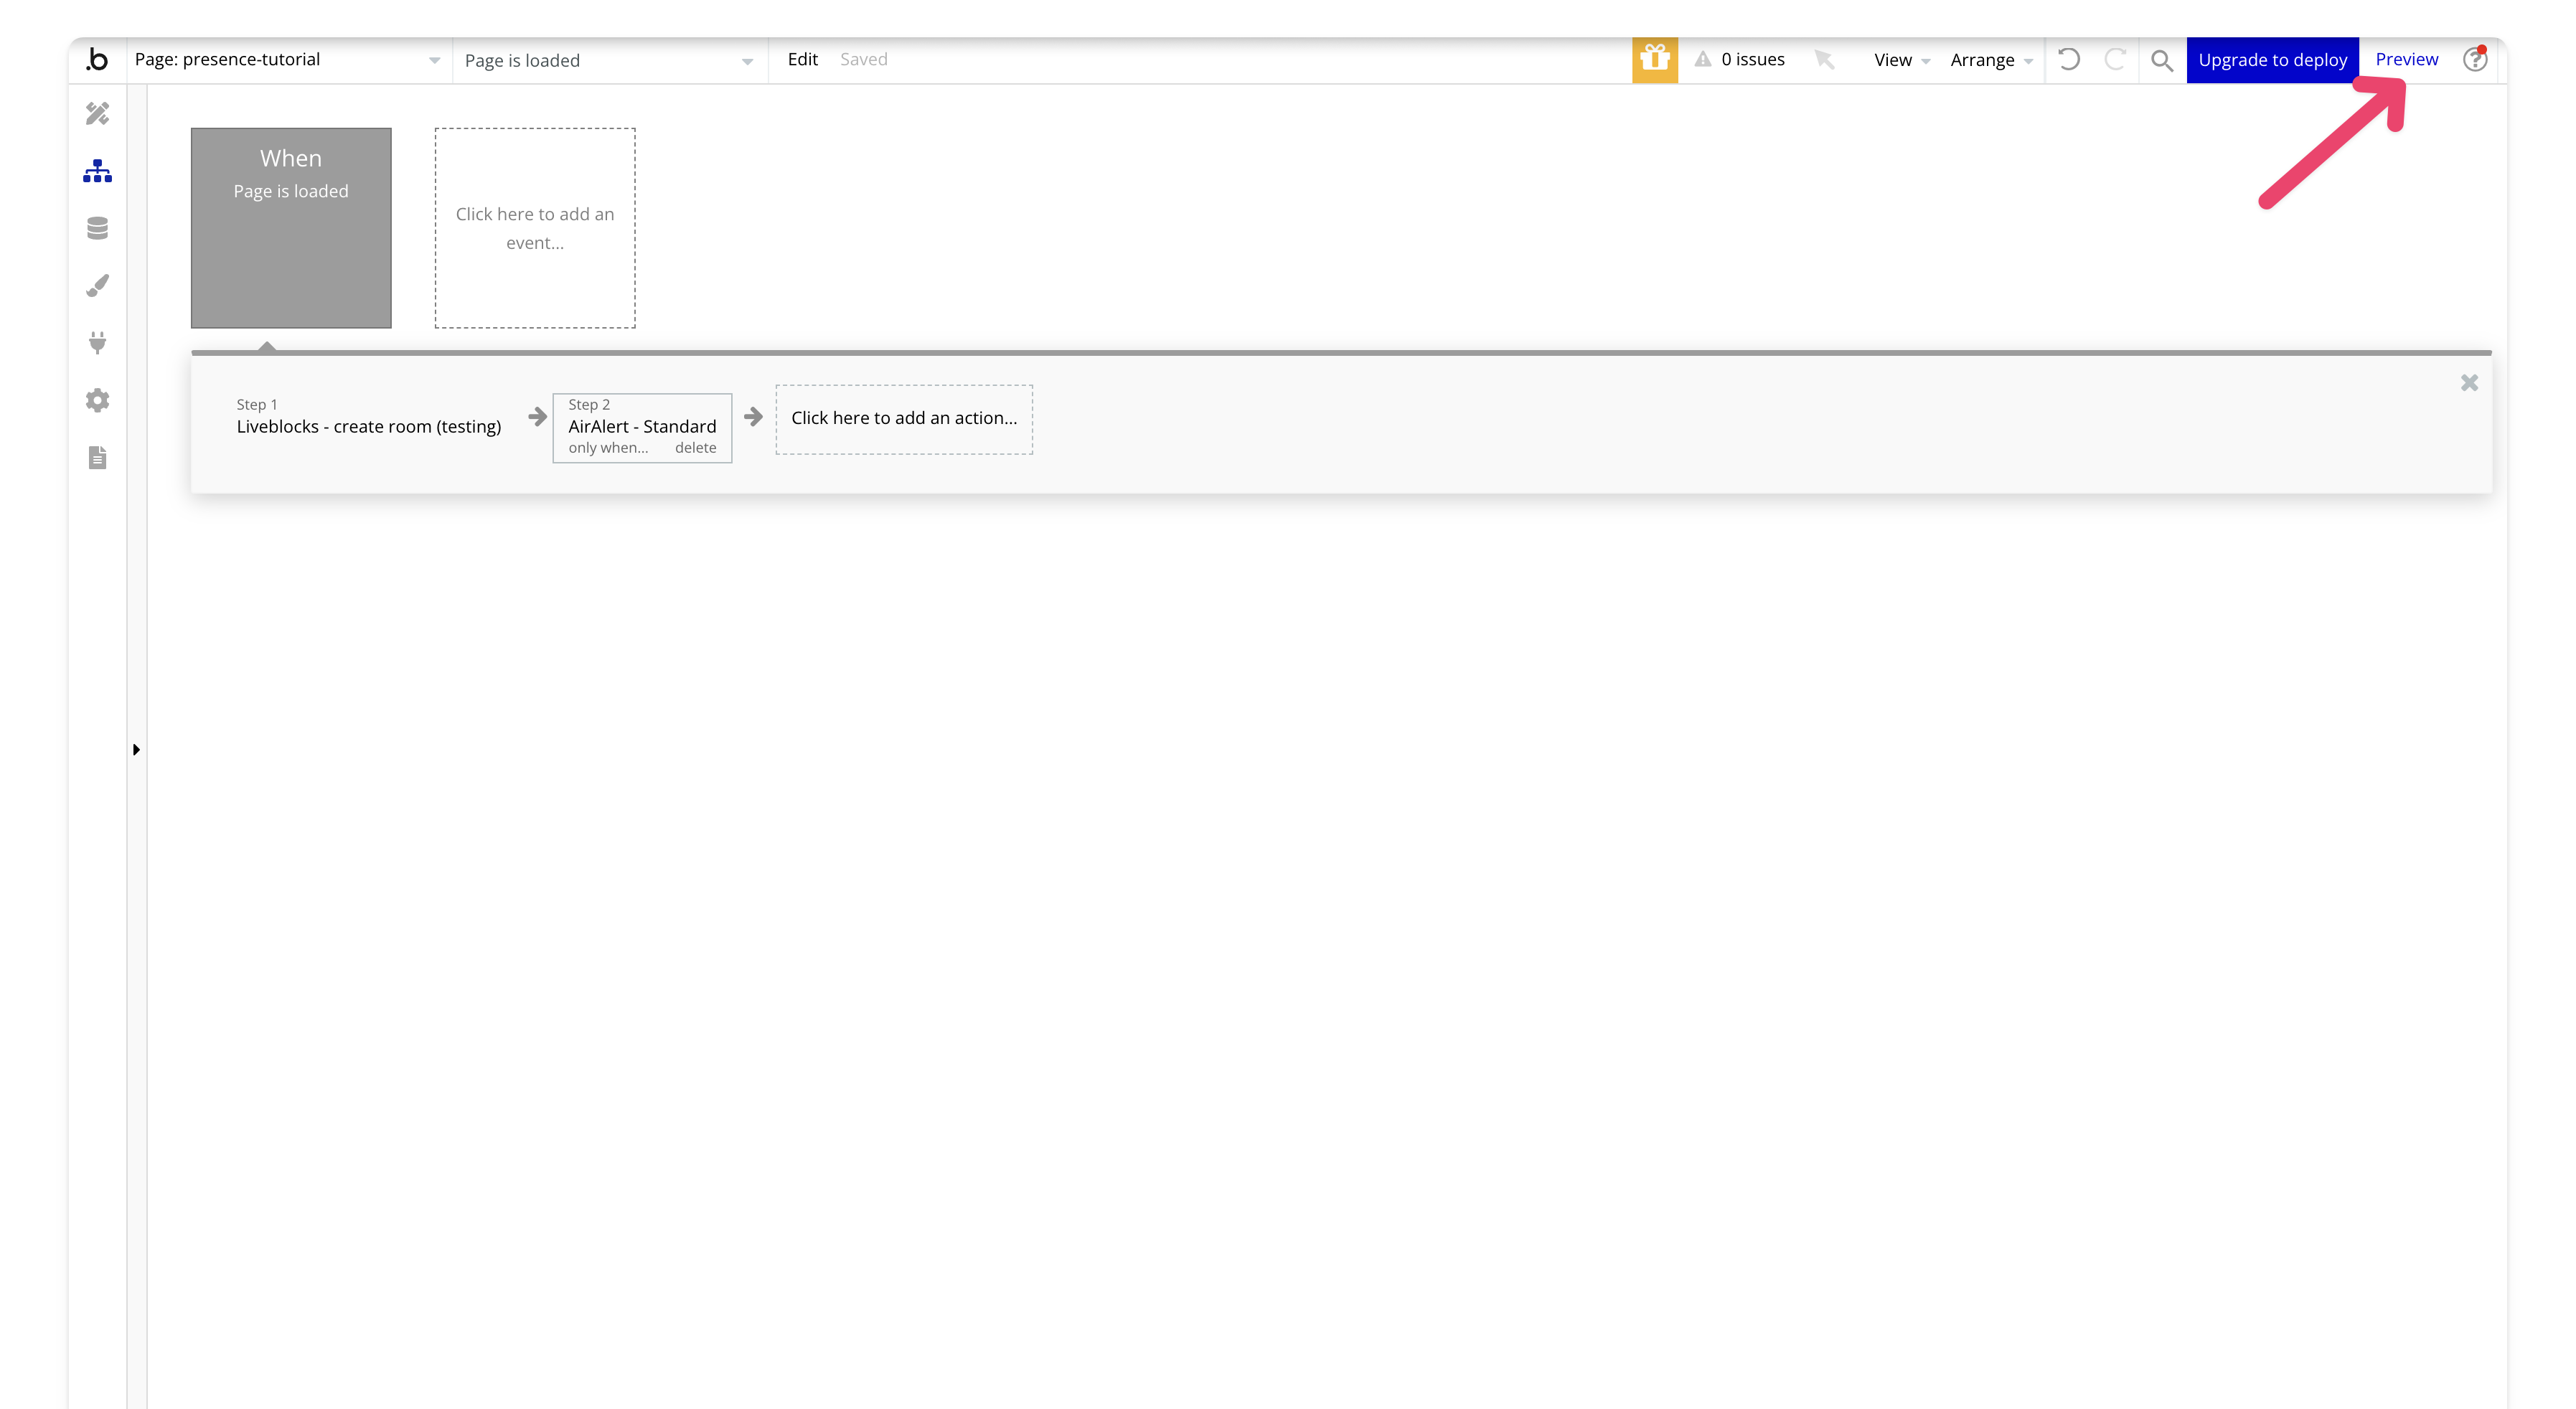Click the Preview link
Image resolution: width=2576 pixels, height=1409 pixels.
click(x=2406, y=59)
